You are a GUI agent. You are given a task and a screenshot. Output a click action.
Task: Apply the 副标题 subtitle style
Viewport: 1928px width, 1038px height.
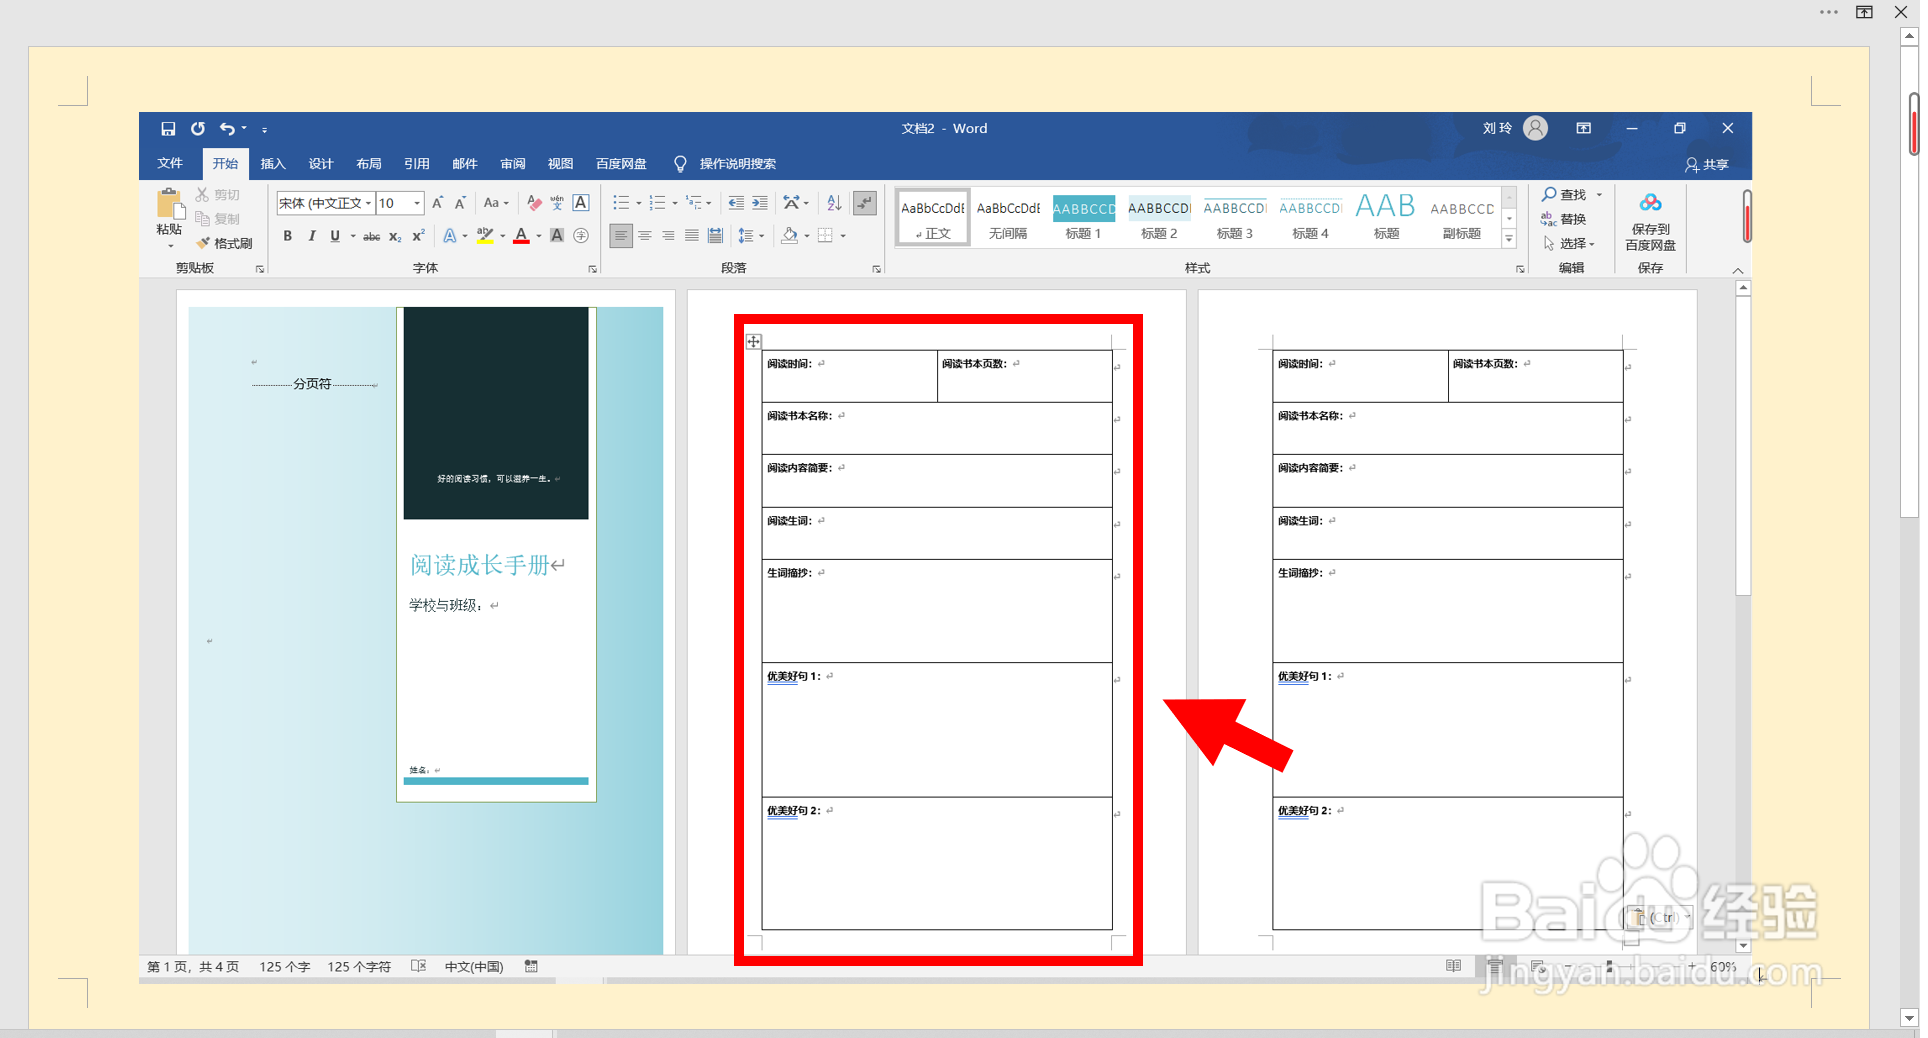pos(1461,218)
